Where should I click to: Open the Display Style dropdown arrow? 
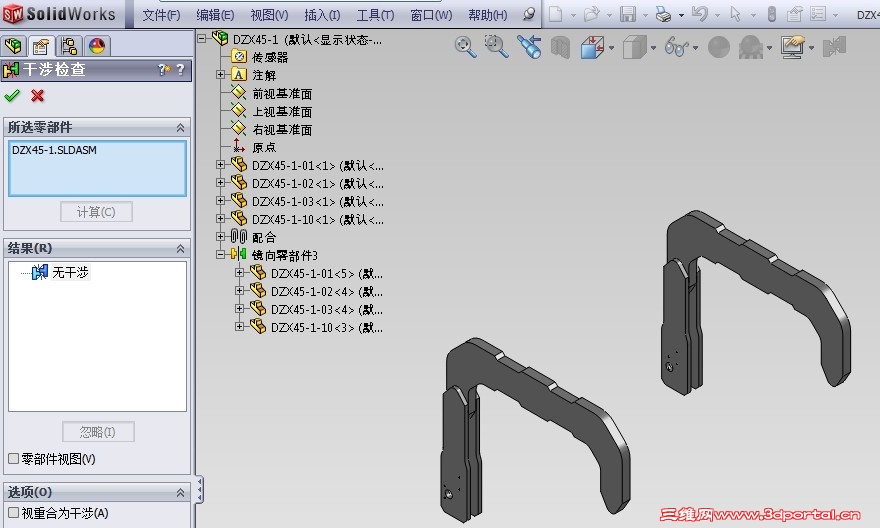(653, 48)
